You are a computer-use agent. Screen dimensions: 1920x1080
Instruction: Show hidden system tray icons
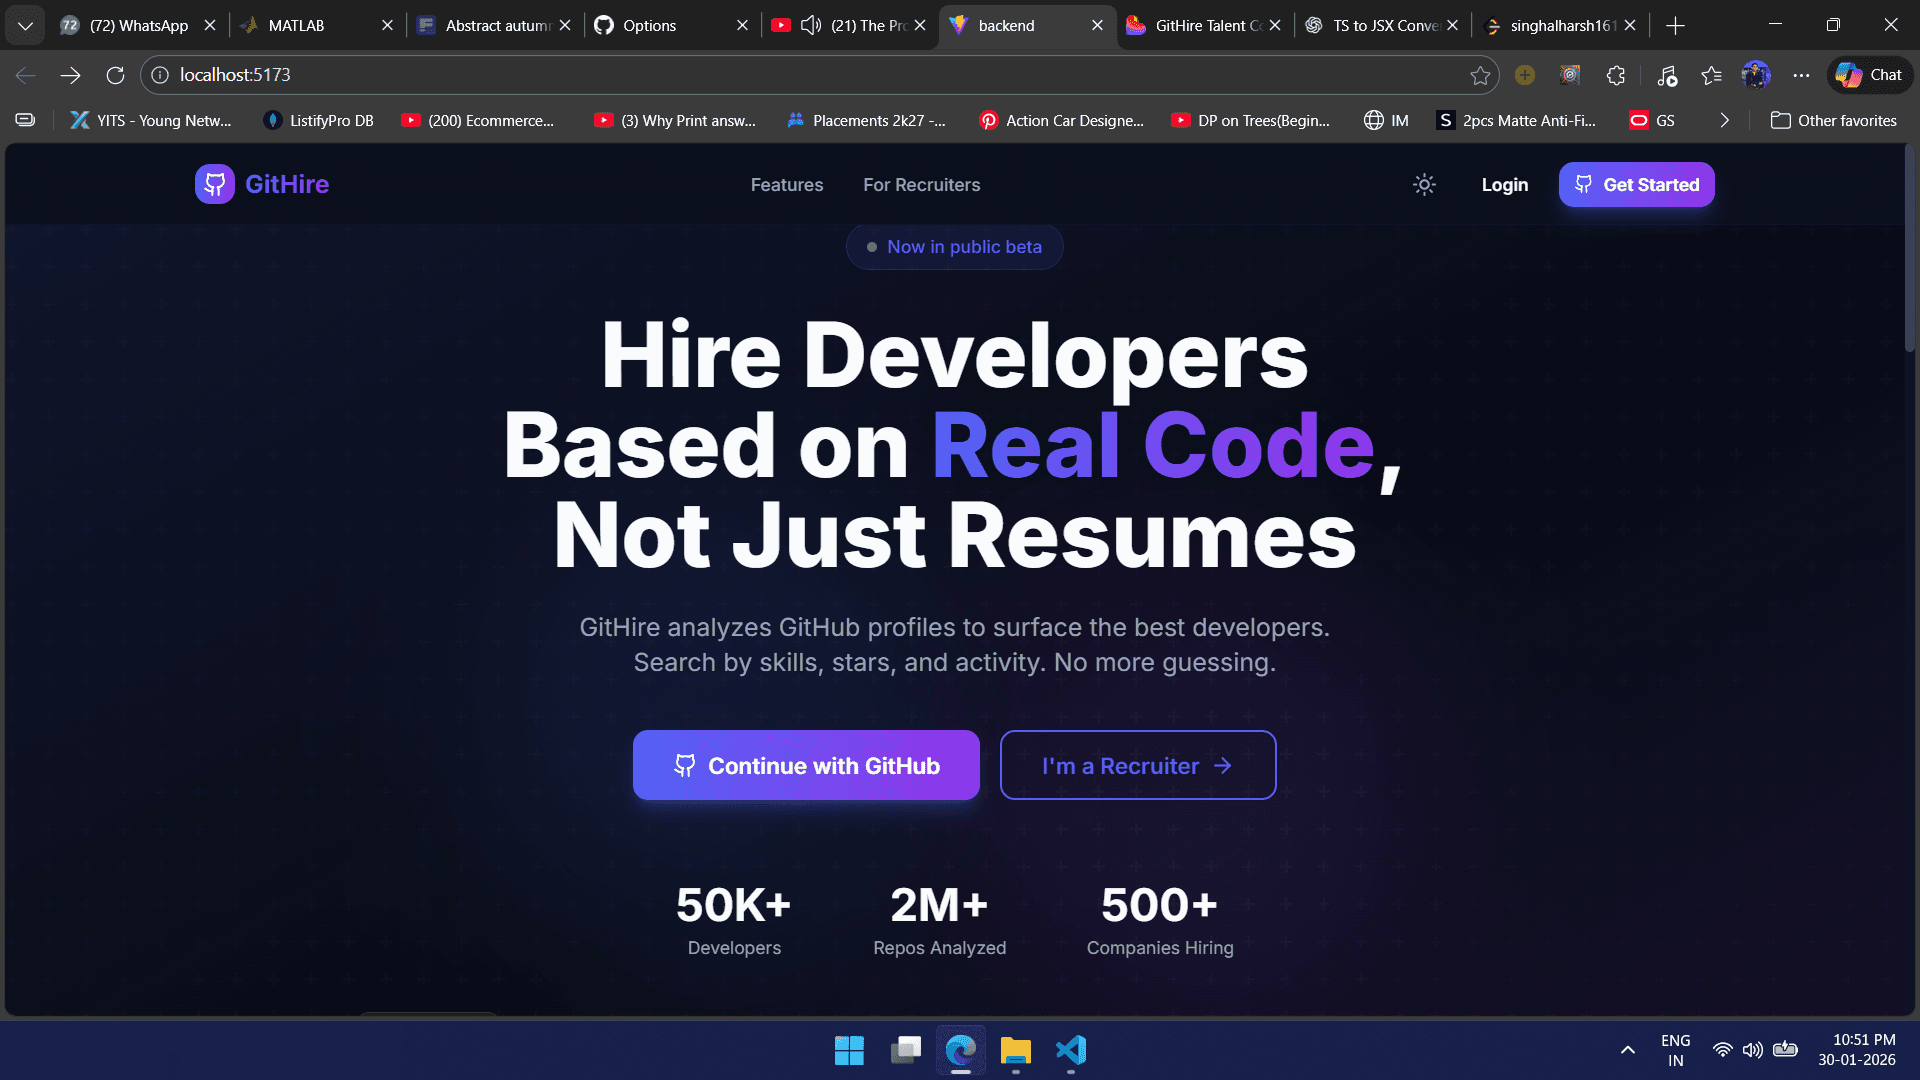click(1627, 1050)
